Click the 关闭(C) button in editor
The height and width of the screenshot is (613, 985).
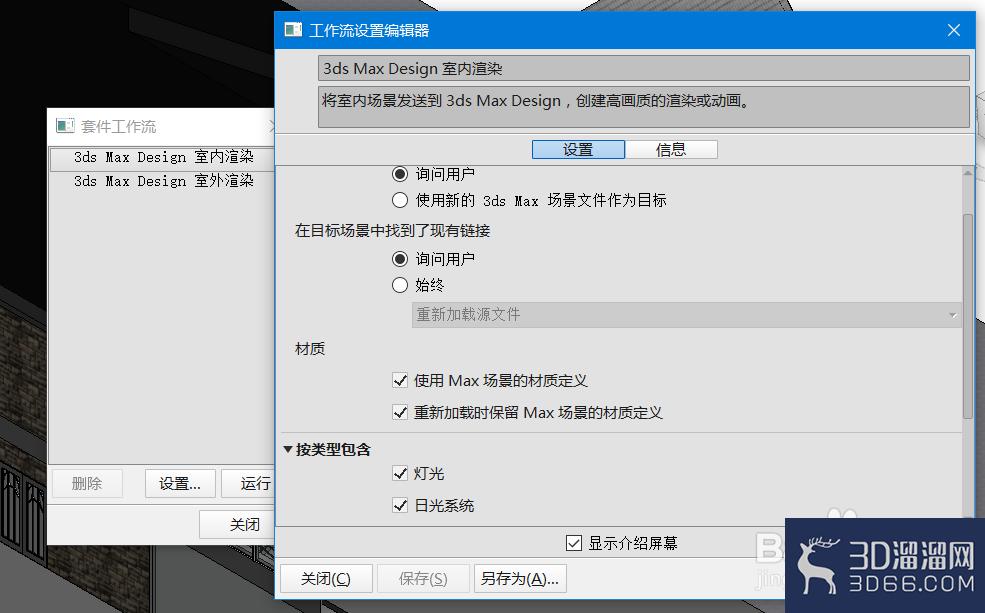point(326,578)
